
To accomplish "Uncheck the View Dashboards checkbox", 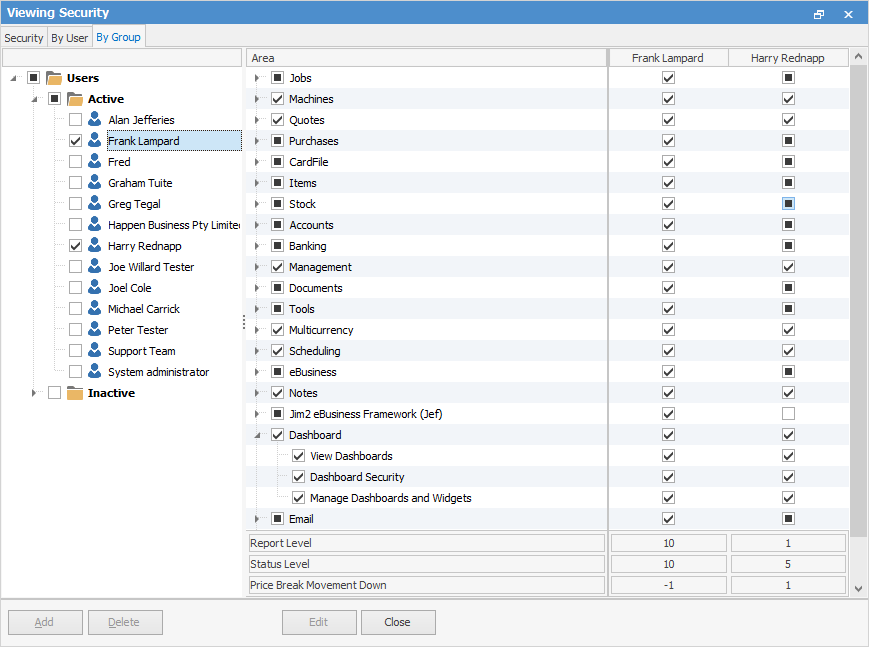I will [298, 455].
